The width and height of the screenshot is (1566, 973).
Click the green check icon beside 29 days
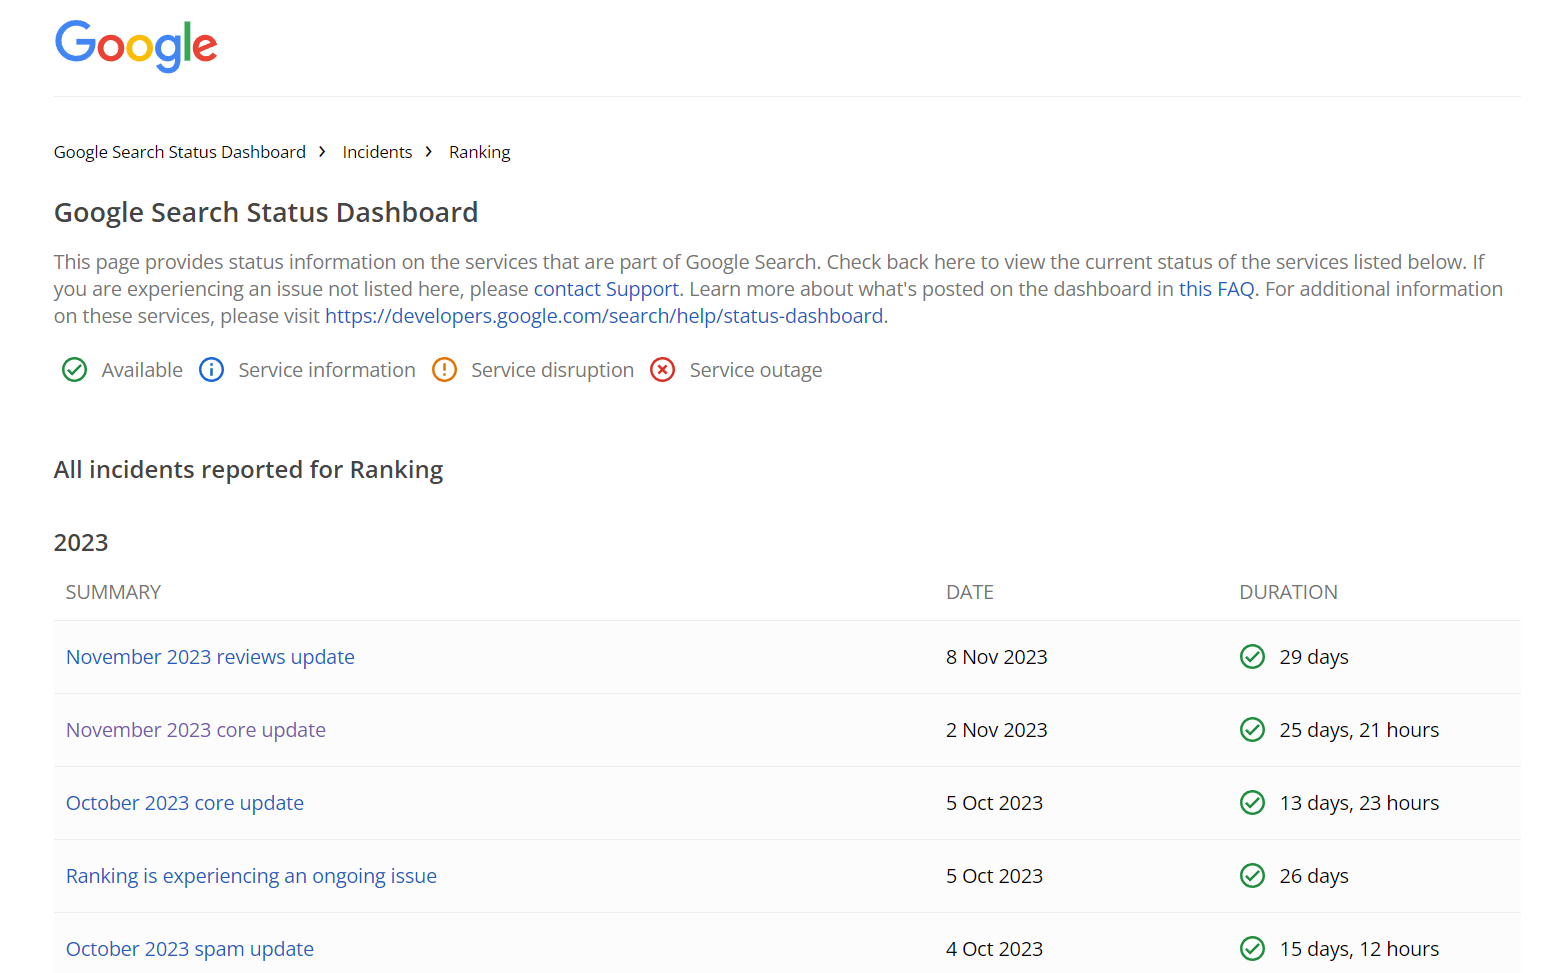[1252, 656]
